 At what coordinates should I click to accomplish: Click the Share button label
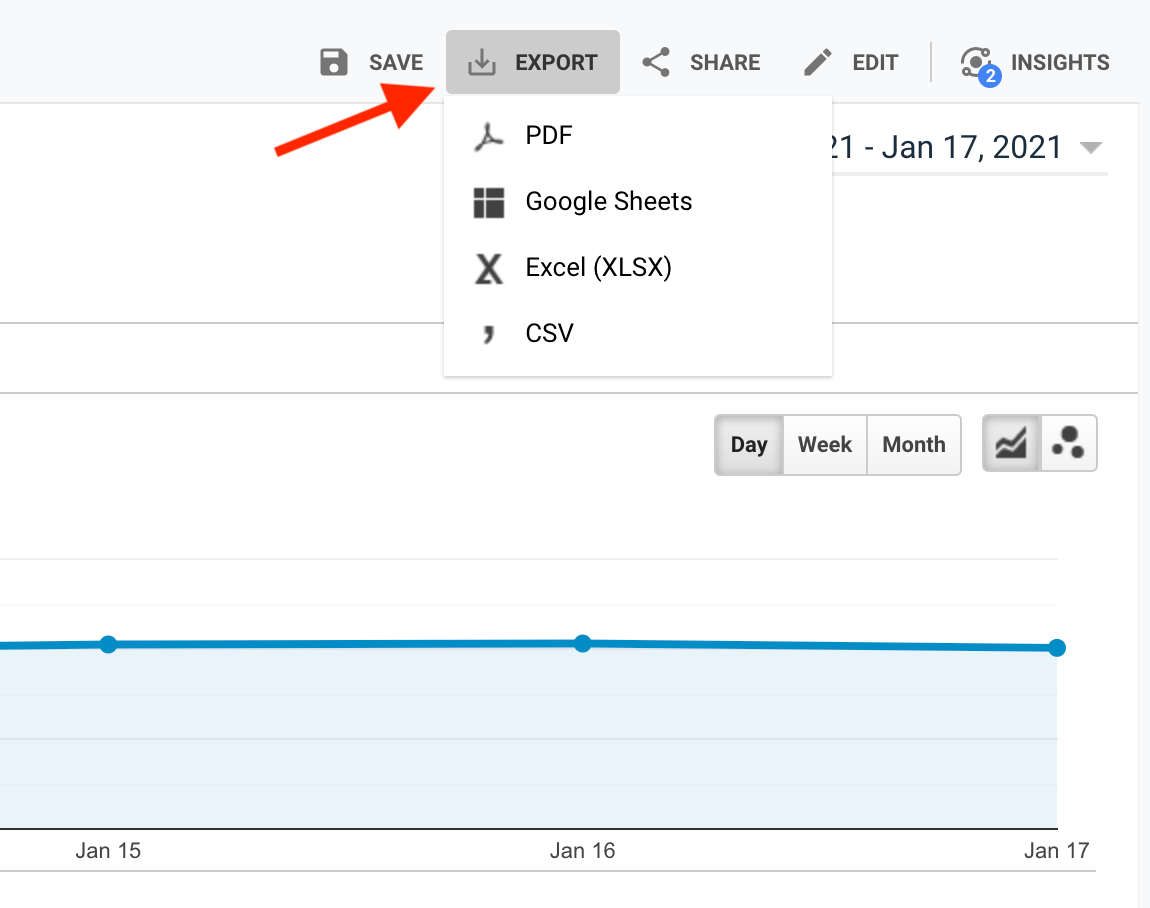[x=724, y=61]
